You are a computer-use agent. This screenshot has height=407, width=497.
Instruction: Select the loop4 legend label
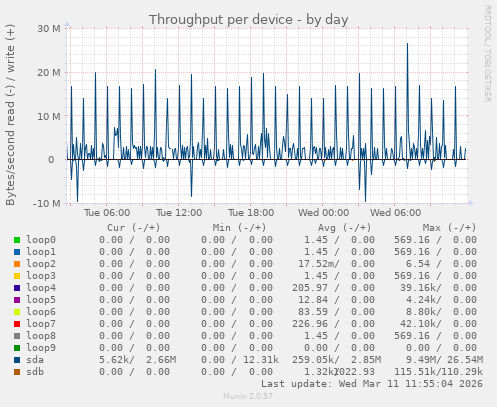point(41,288)
